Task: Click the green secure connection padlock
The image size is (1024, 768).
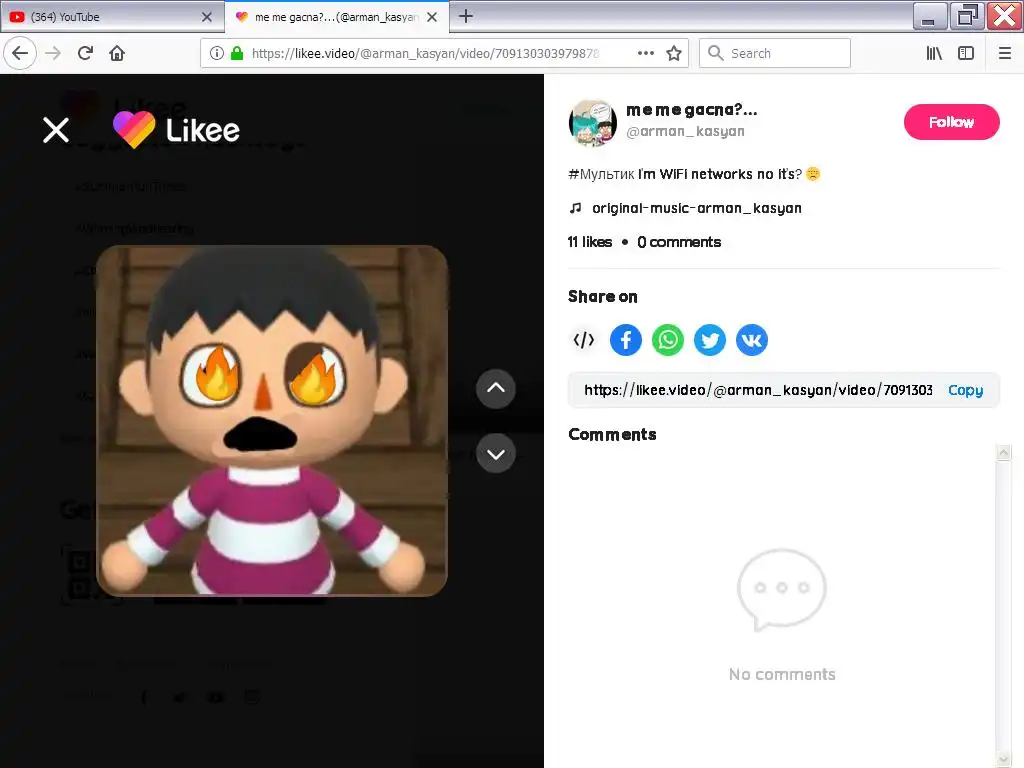Action: pyautogui.click(x=237, y=53)
